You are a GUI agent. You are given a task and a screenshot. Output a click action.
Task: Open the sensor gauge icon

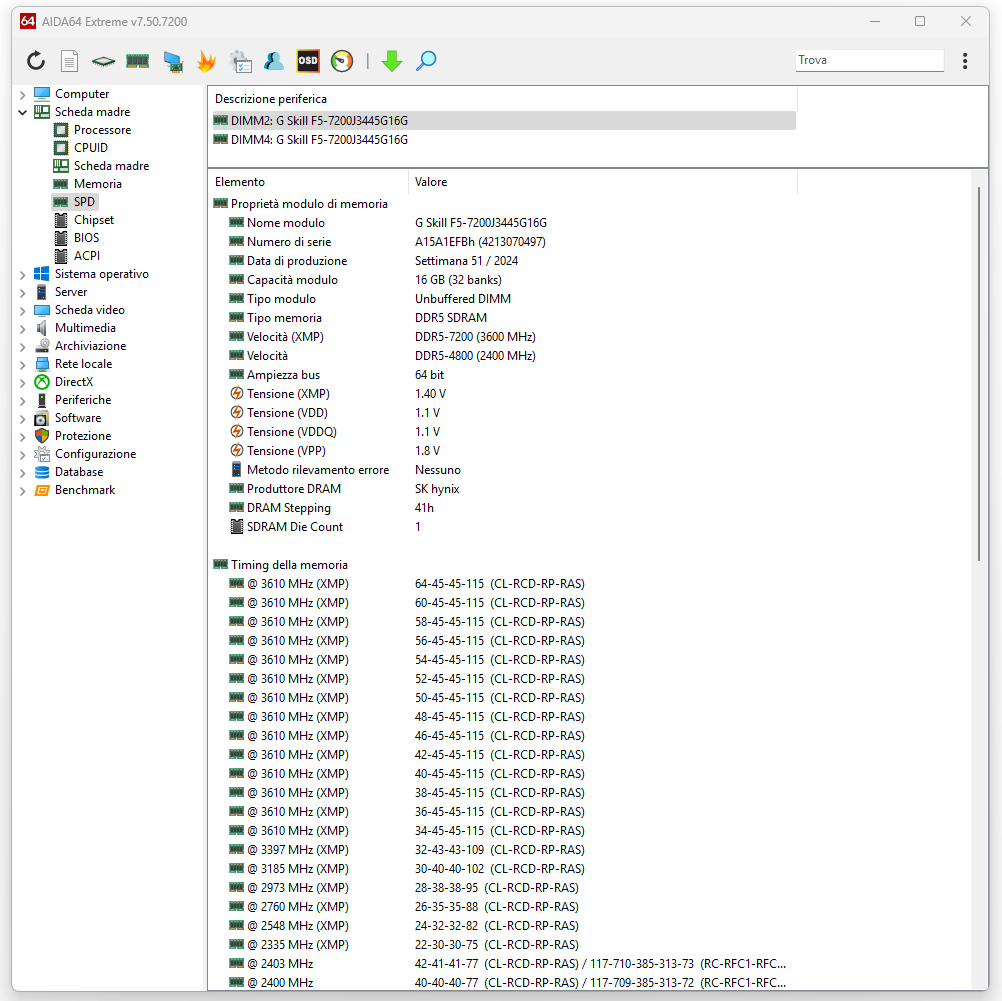click(342, 61)
